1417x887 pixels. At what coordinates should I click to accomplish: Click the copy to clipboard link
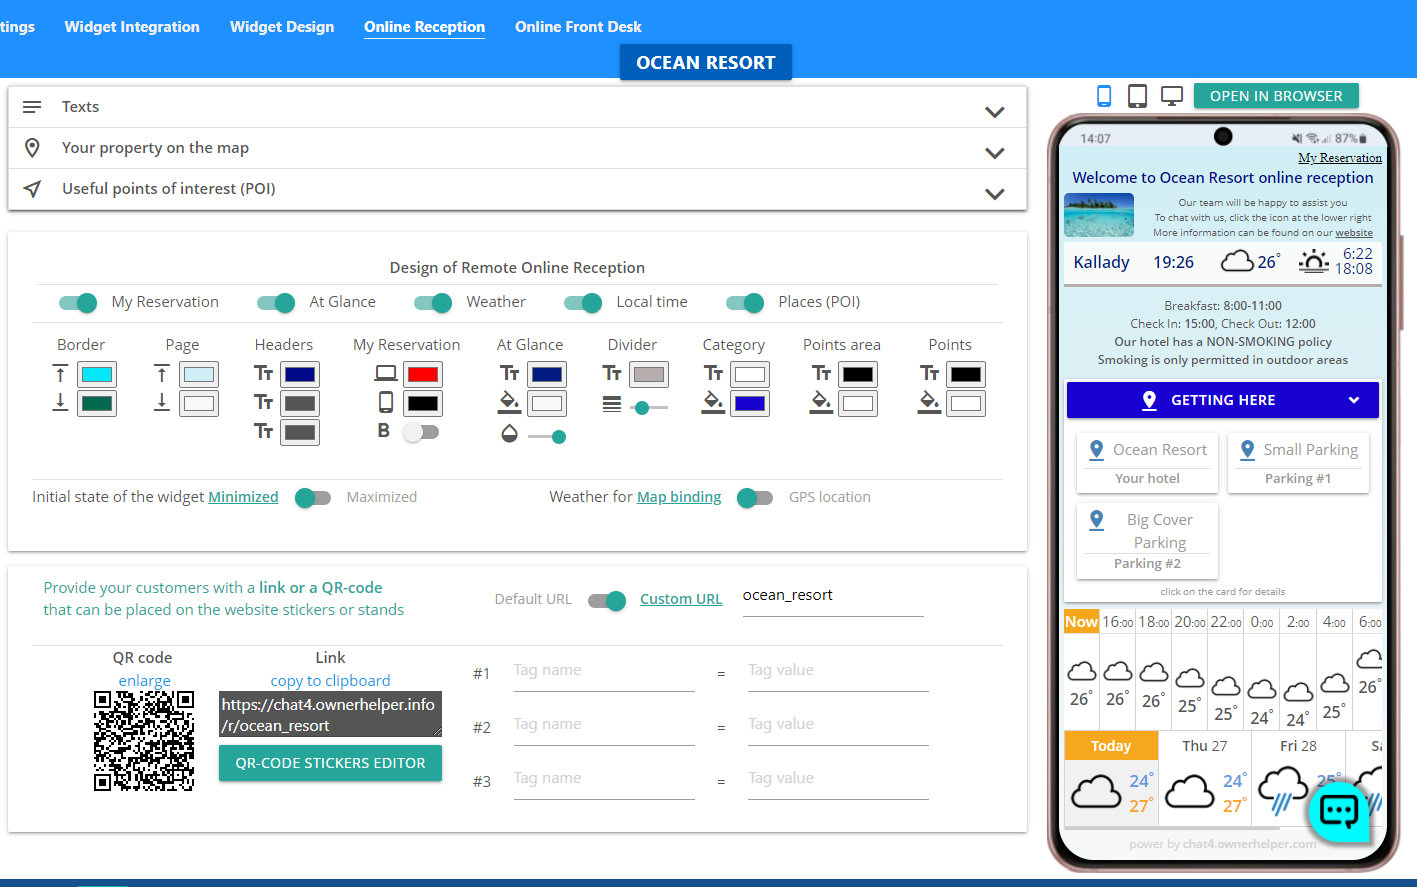(330, 681)
